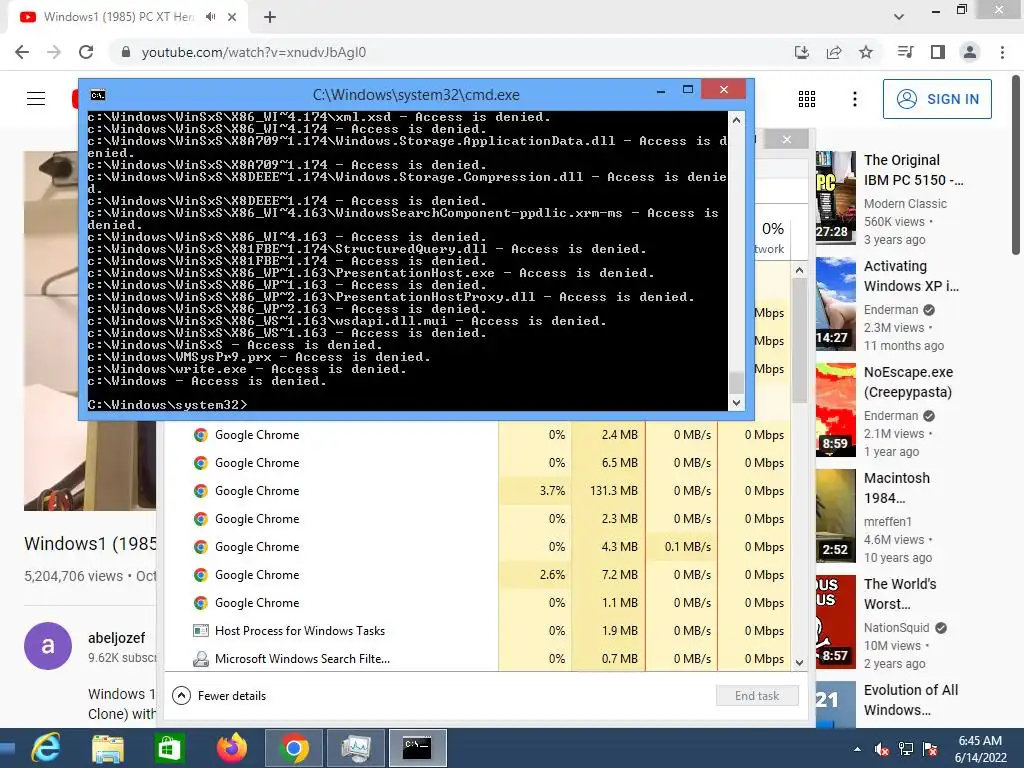Click Task Manager scrollbar down arrow
The image size is (1024, 768).
click(799, 662)
